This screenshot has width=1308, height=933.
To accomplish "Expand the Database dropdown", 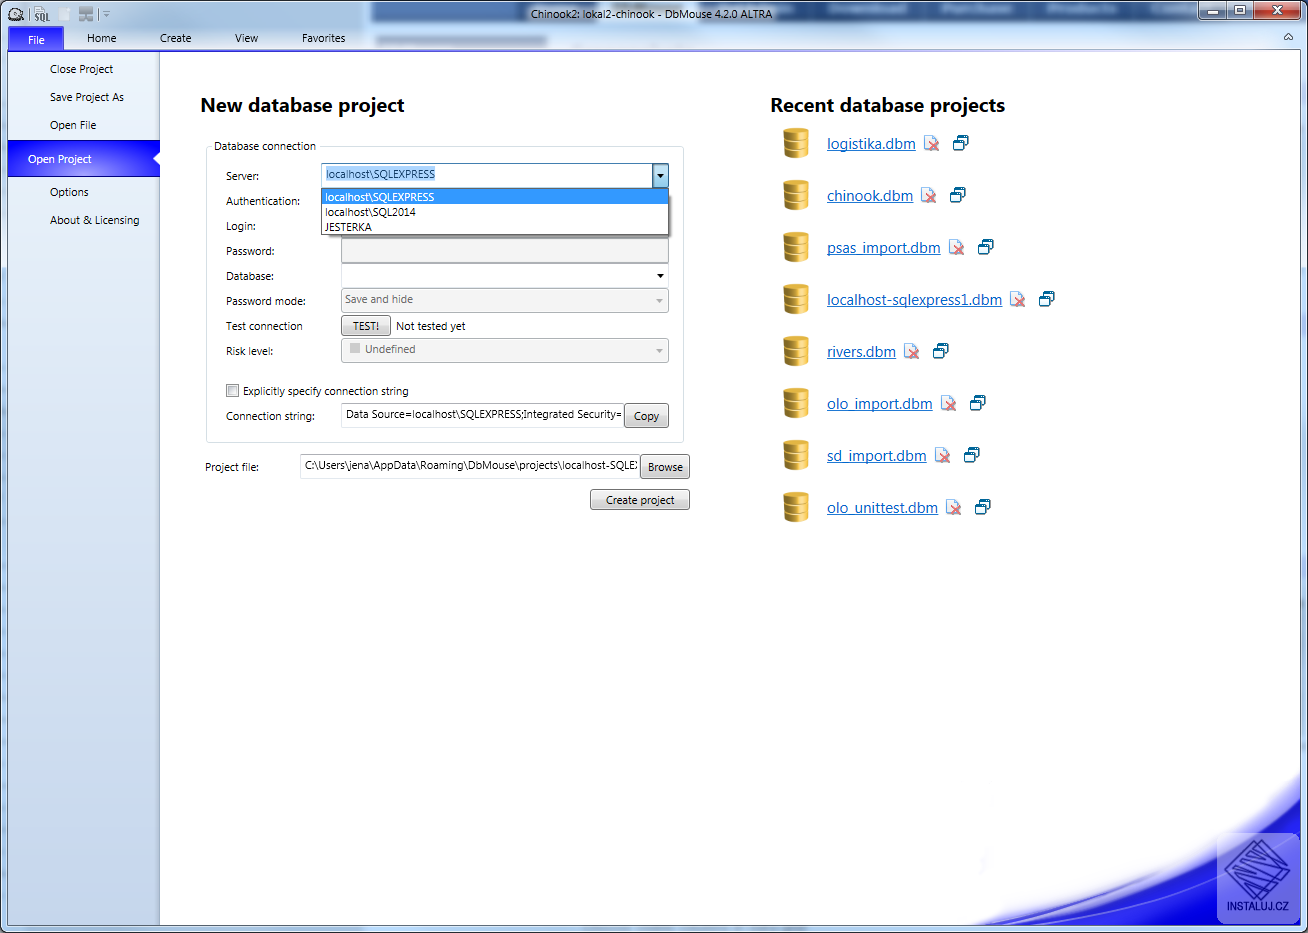I will pos(660,276).
